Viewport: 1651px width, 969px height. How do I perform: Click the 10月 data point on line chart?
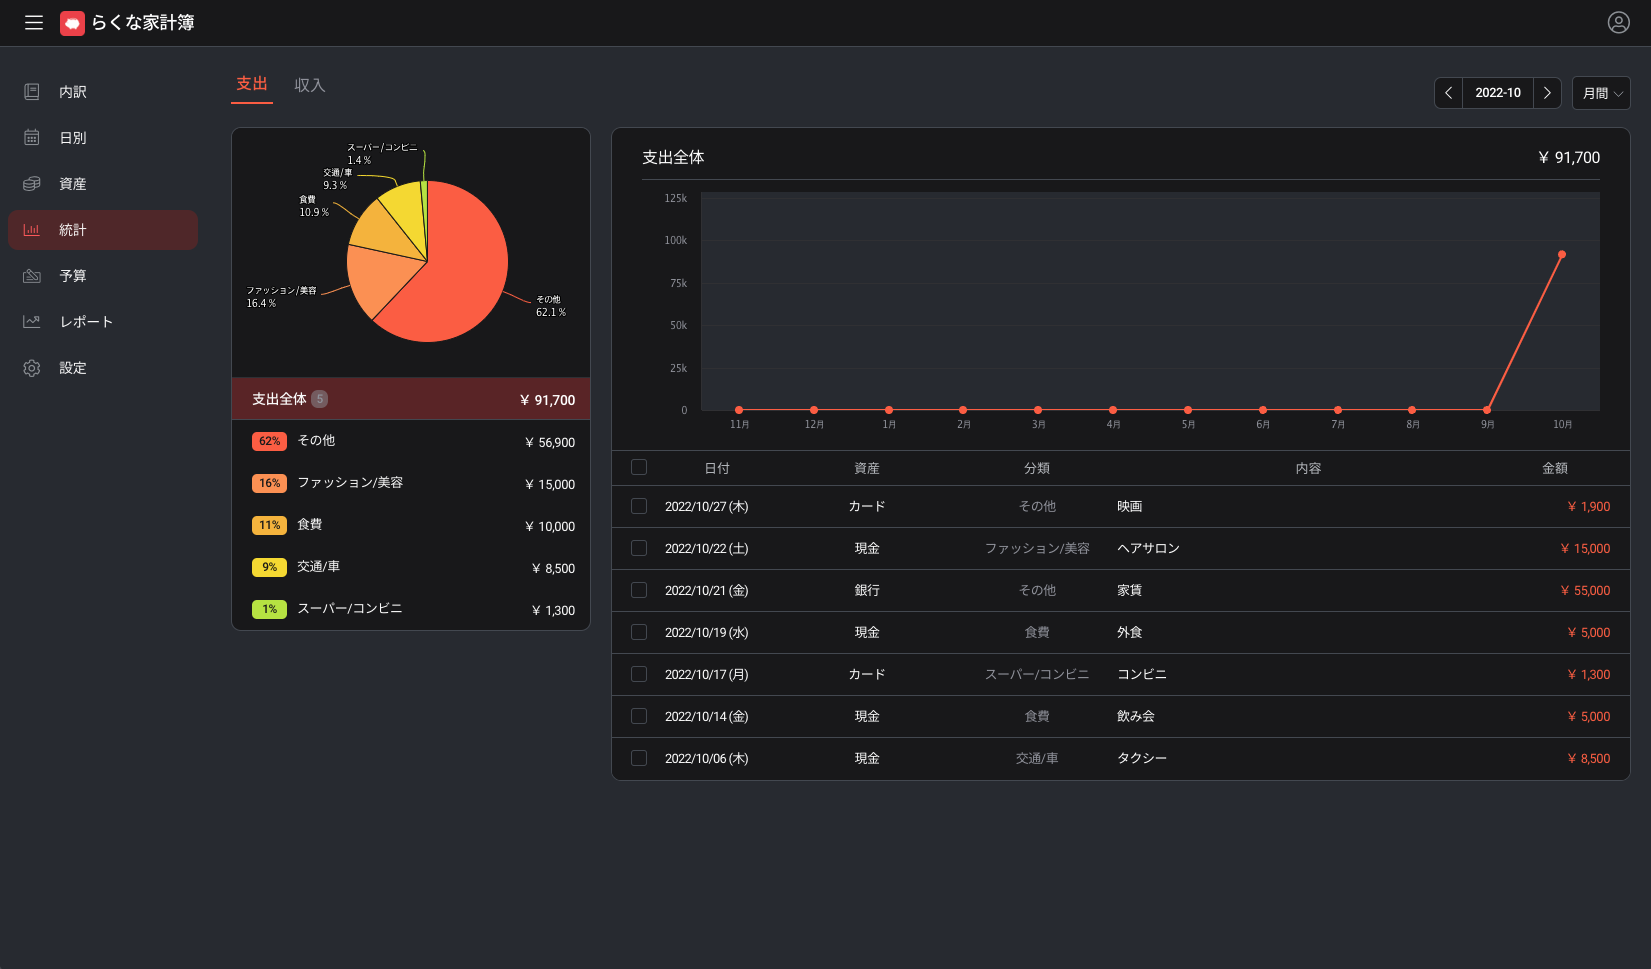click(1561, 254)
